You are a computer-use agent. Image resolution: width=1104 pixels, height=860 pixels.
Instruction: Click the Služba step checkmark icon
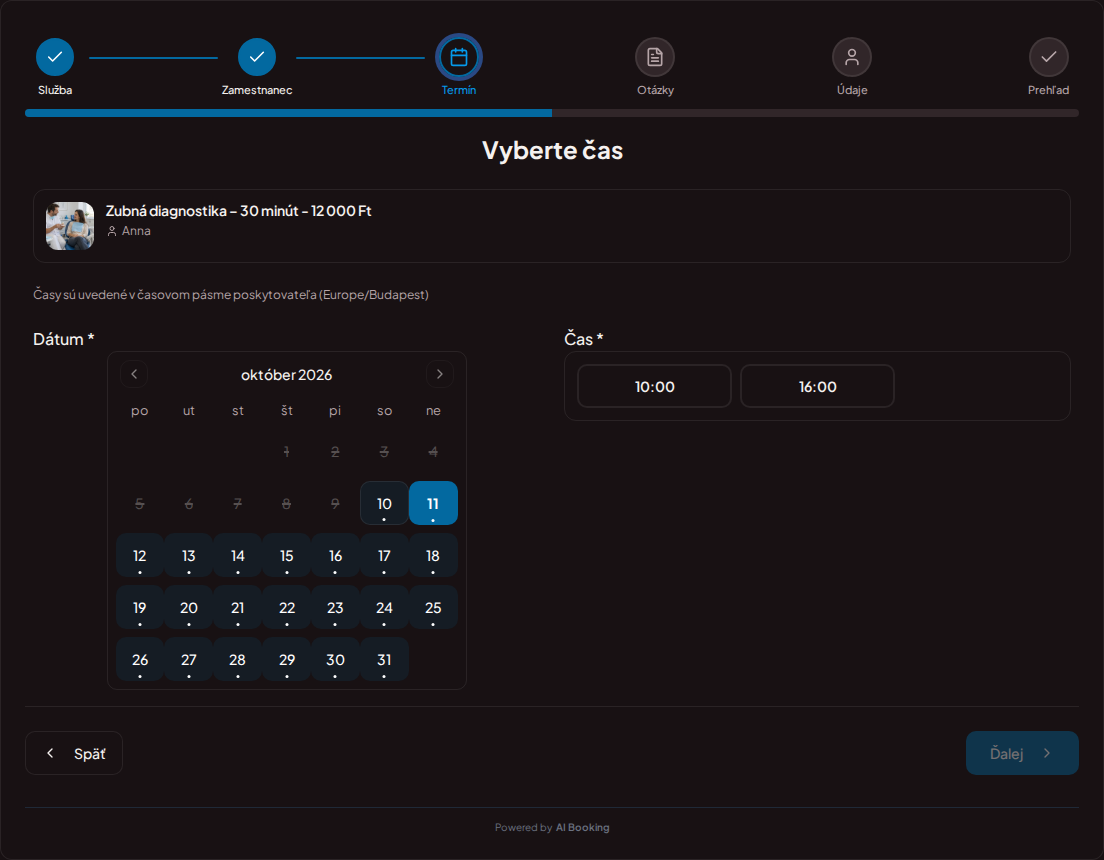coord(55,57)
